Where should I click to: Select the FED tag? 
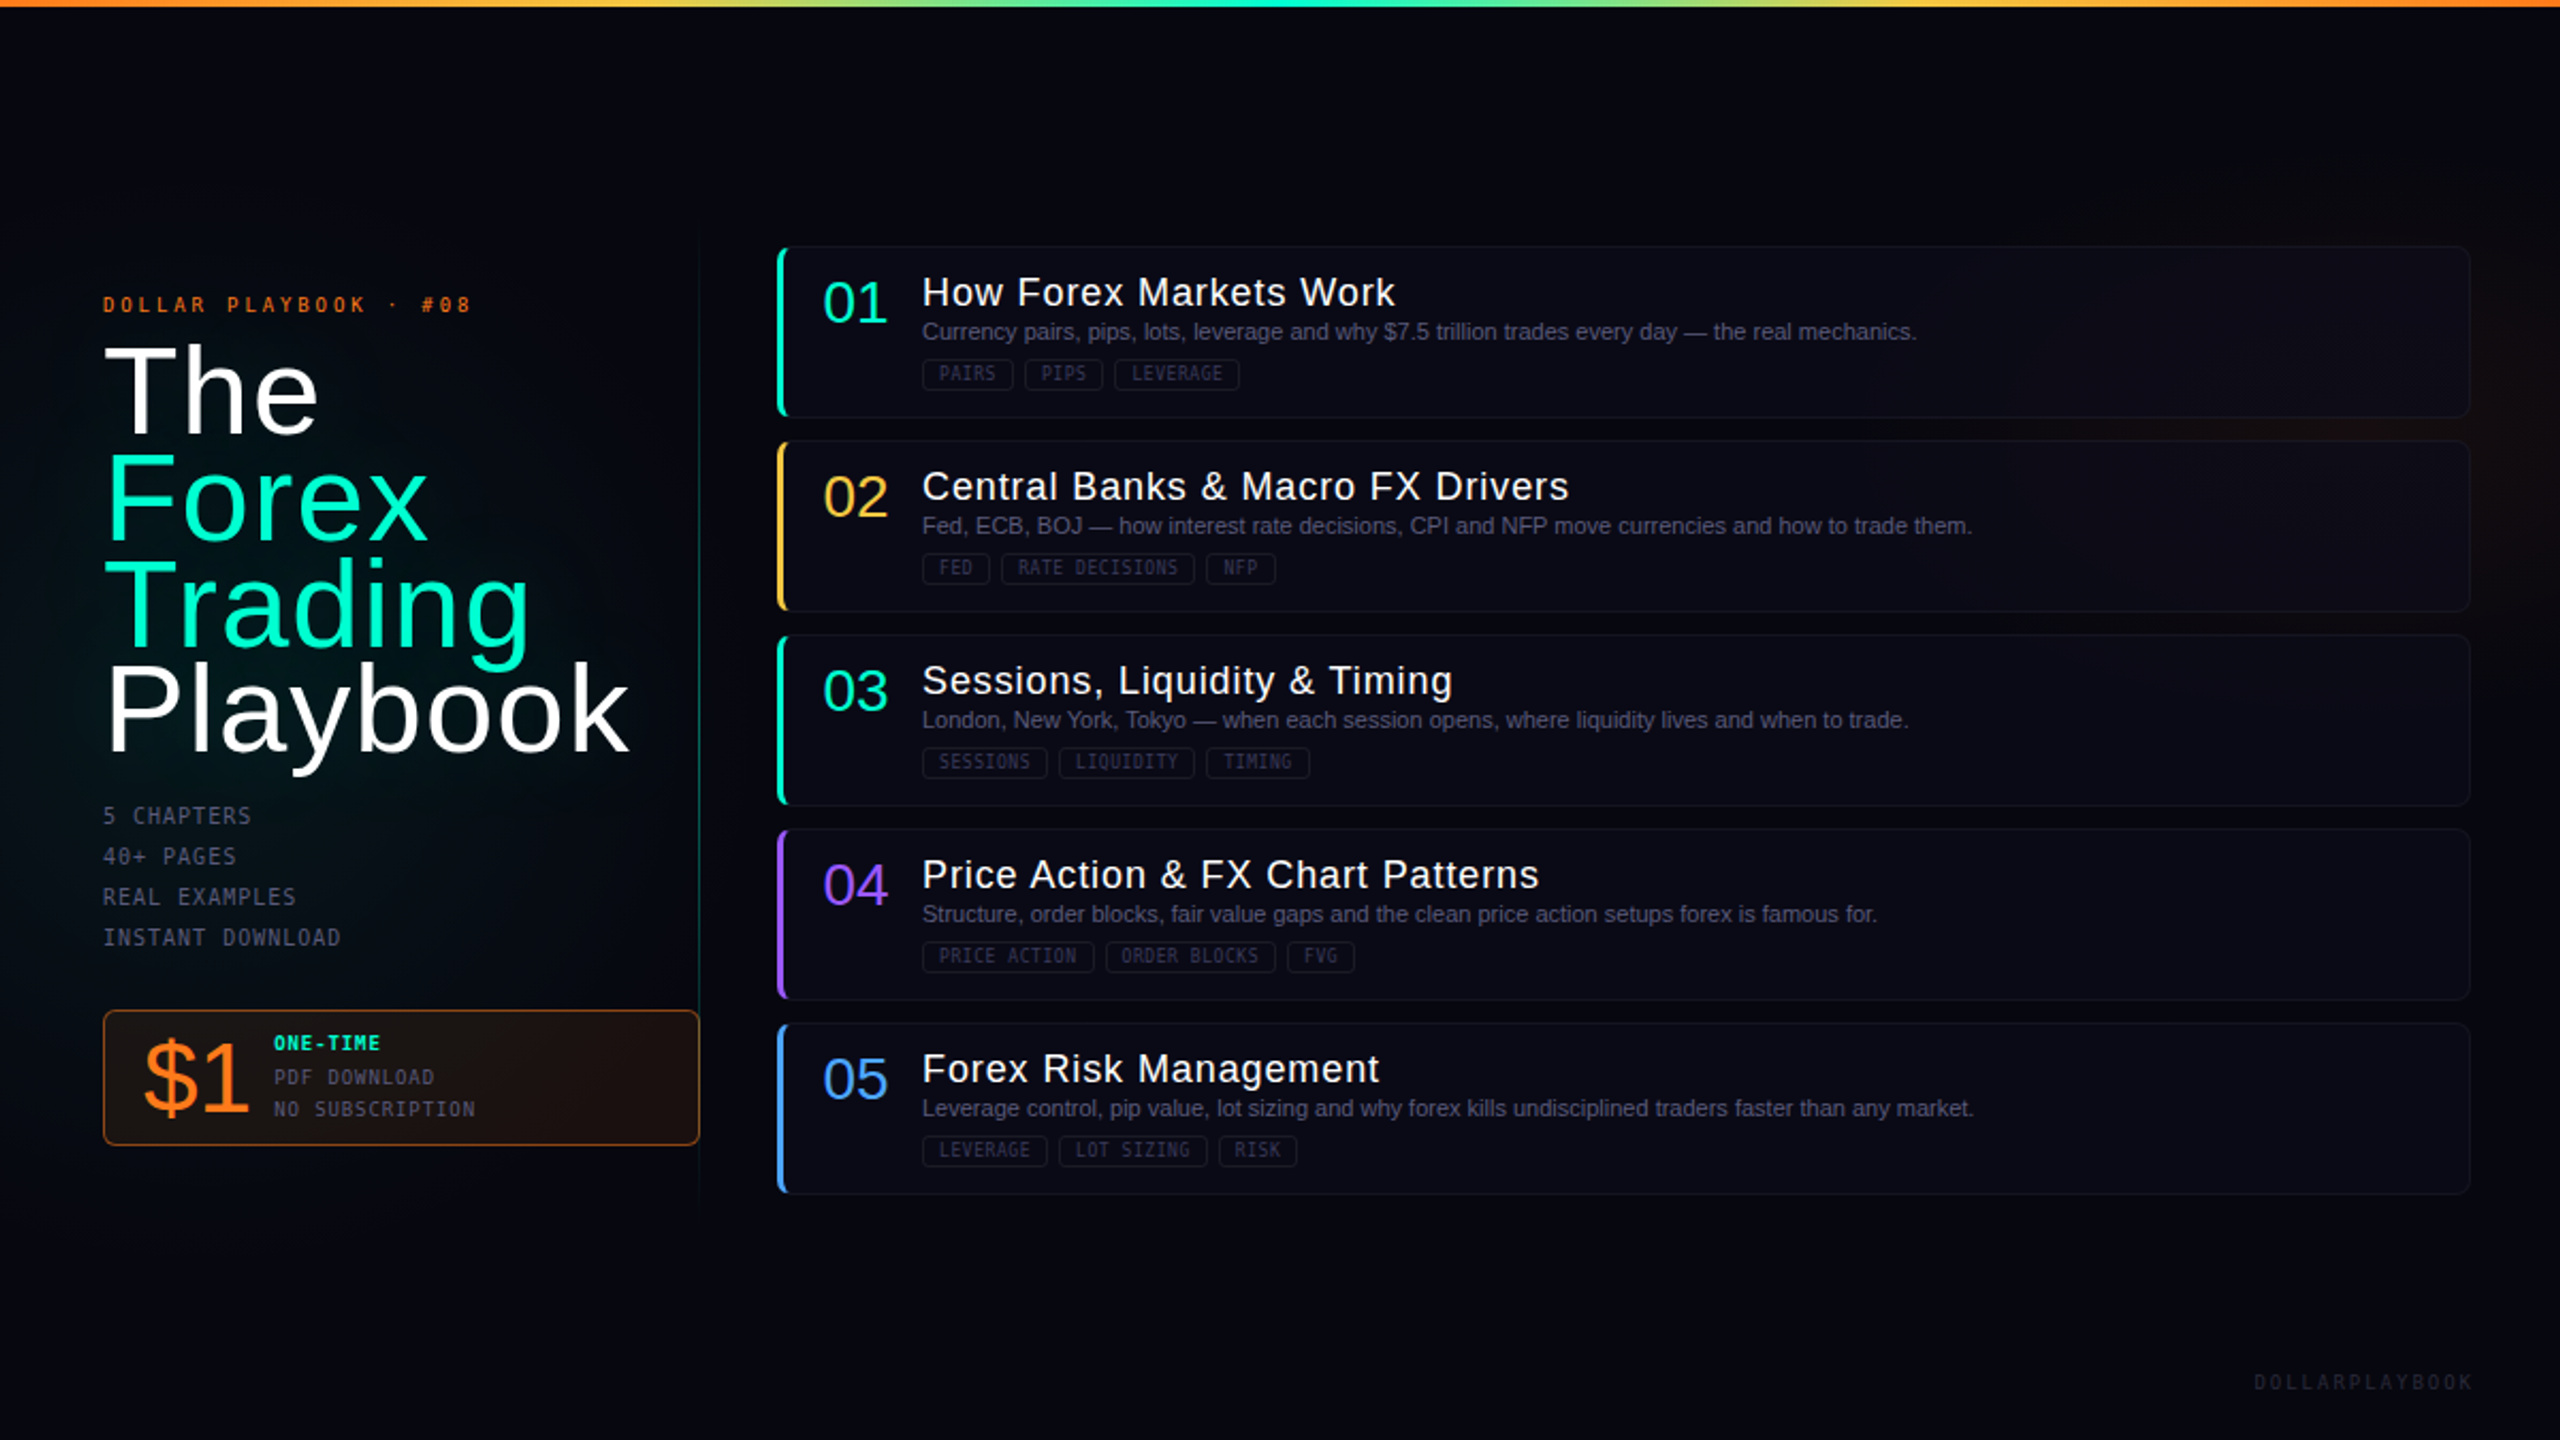point(955,568)
